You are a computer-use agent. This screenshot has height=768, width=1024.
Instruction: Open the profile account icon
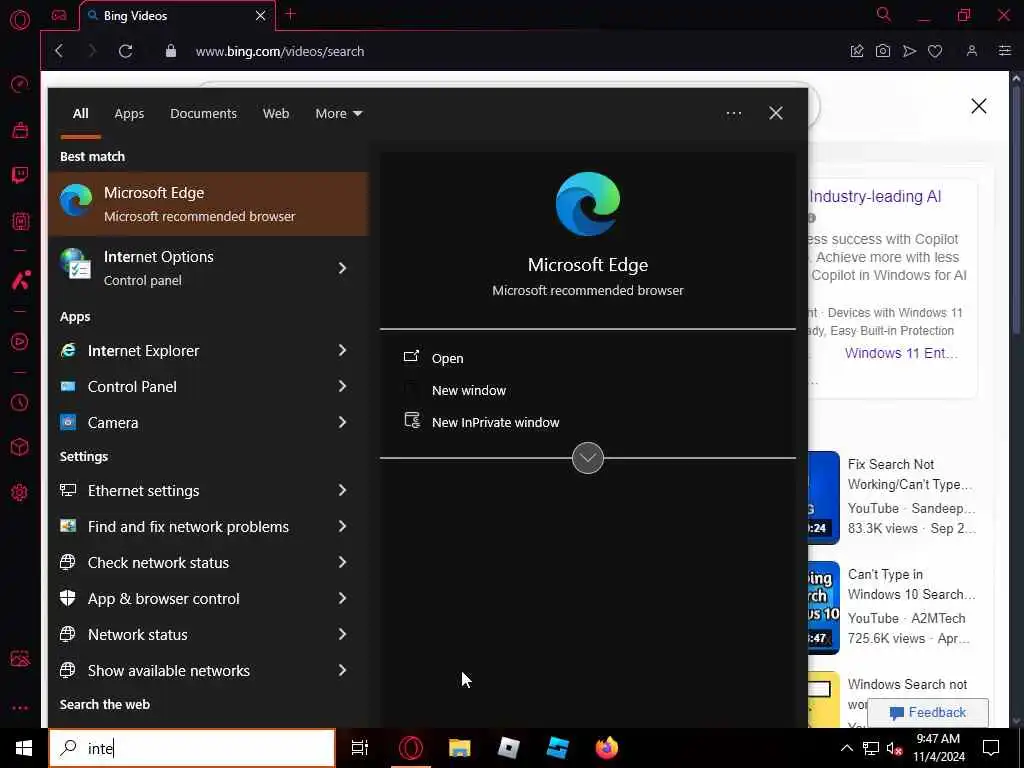coord(972,51)
